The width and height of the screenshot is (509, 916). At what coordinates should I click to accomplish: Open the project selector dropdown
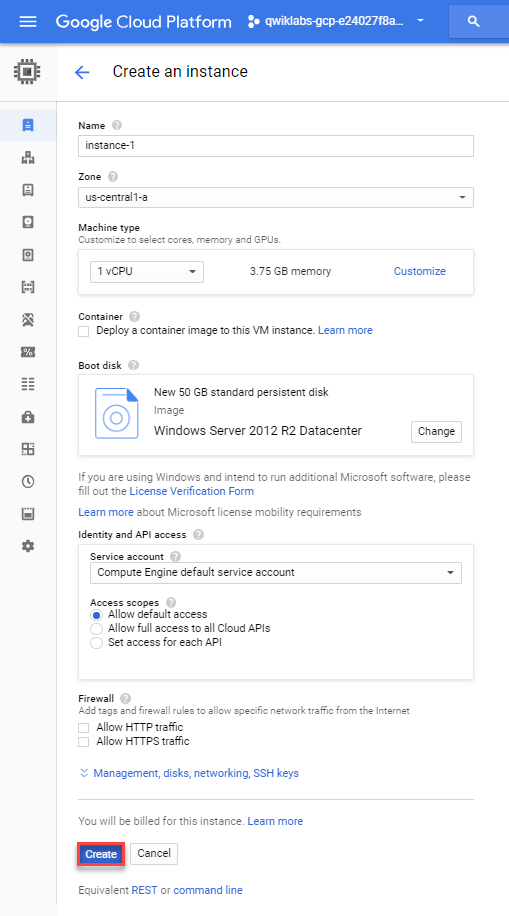click(337, 22)
